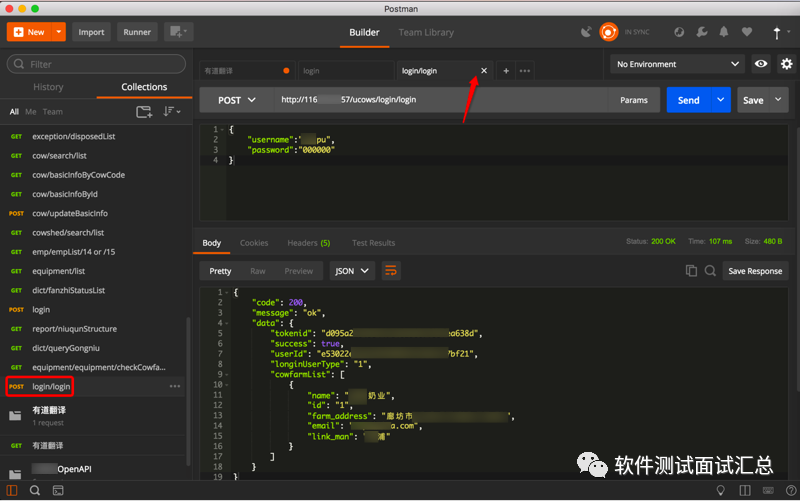Close the login/login tab
800x501 pixels.
(x=484, y=70)
